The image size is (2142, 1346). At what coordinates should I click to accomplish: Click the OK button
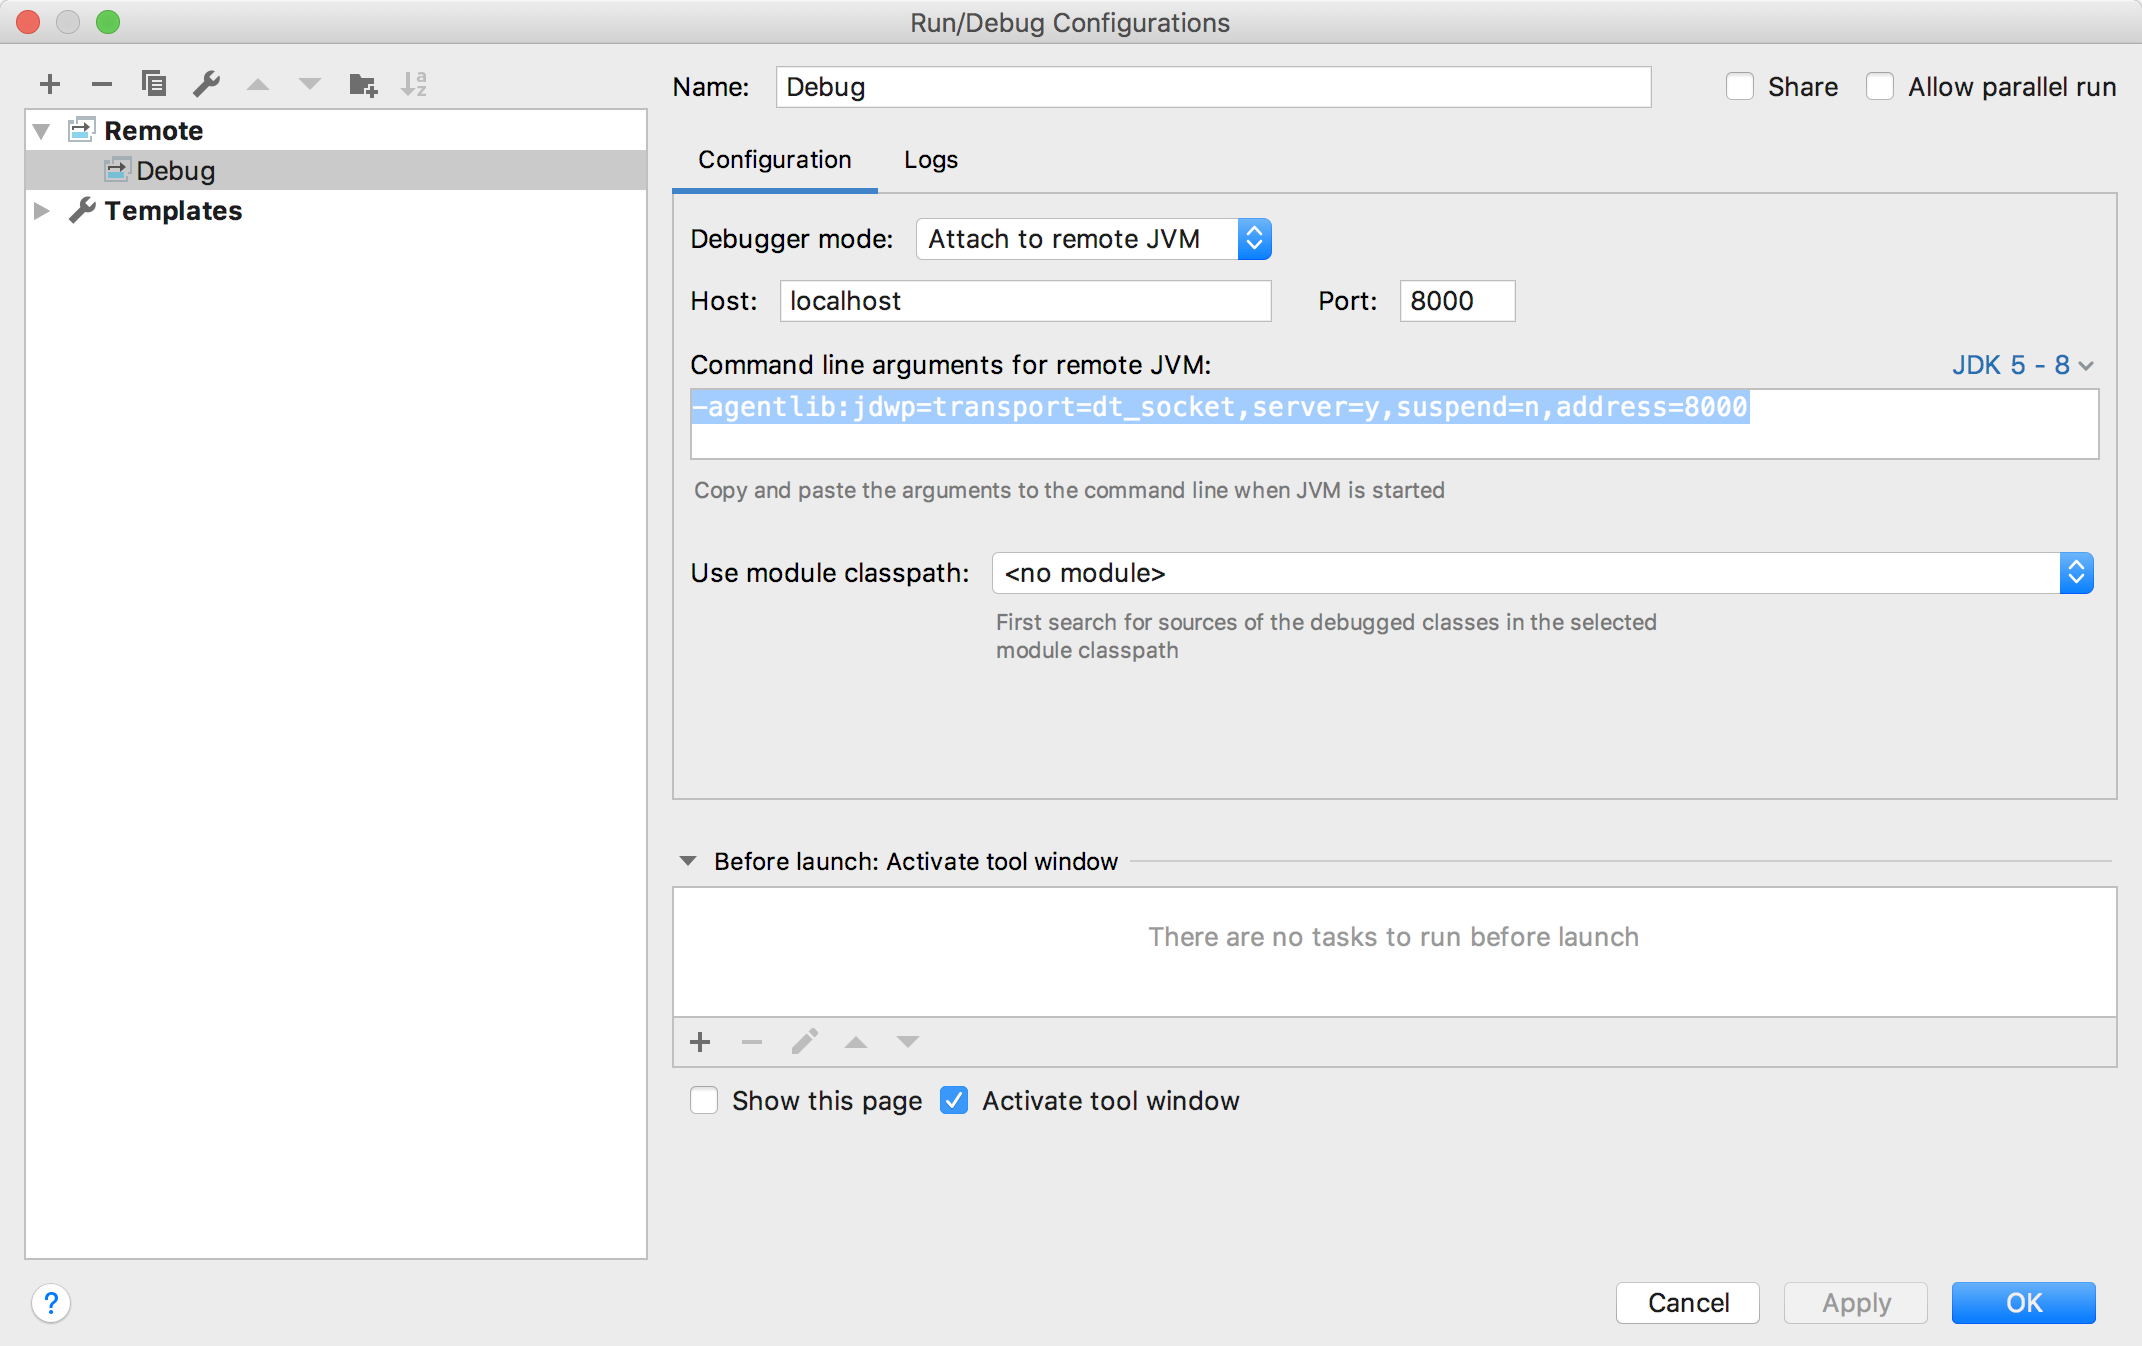[2022, 1303]
